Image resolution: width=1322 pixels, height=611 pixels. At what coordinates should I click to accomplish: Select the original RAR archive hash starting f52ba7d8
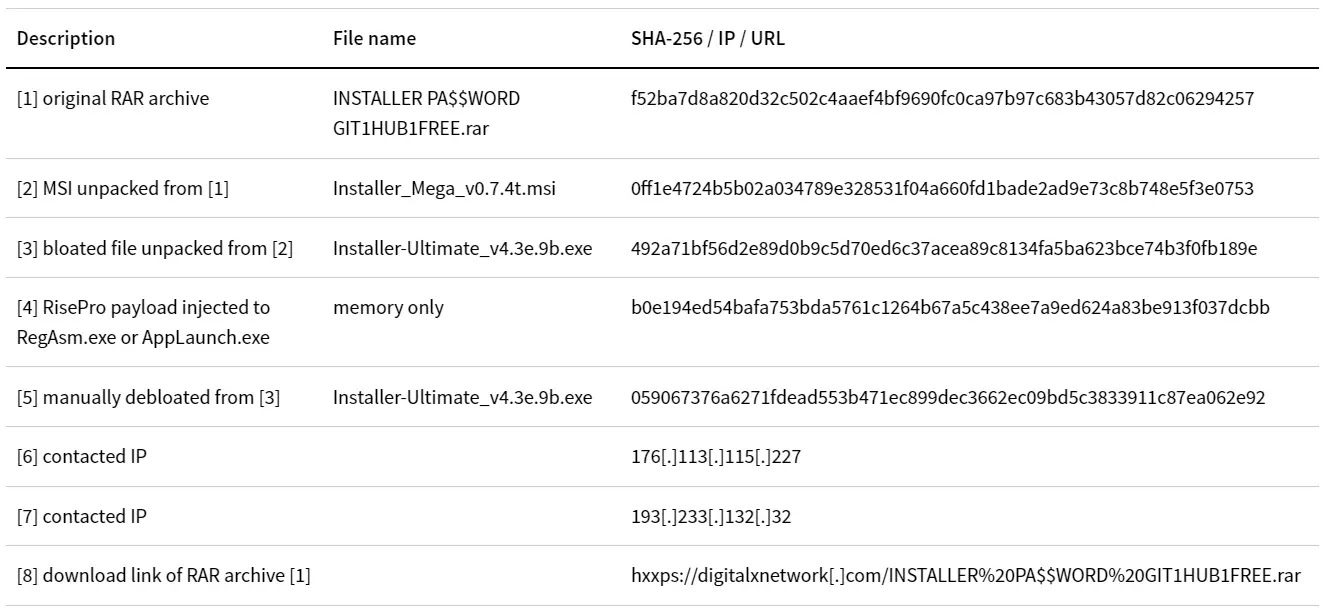click(942, 99)
